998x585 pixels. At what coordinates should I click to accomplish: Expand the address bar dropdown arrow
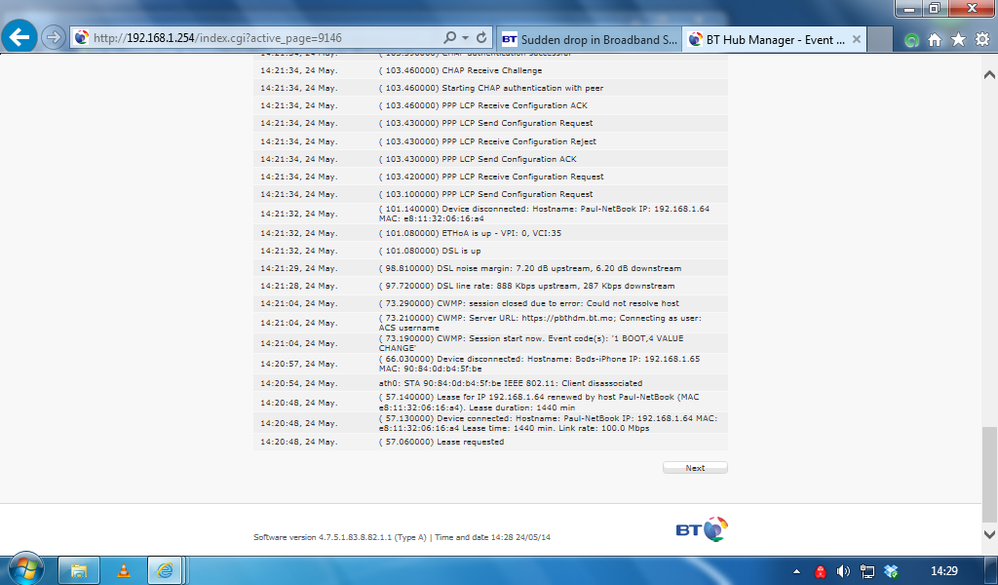(465, 38)
